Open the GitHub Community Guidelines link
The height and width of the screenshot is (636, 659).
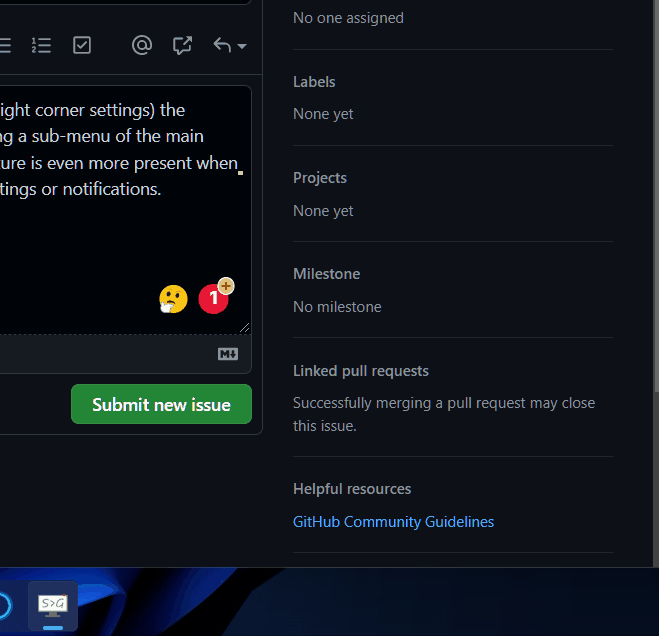tap(393, 522)
